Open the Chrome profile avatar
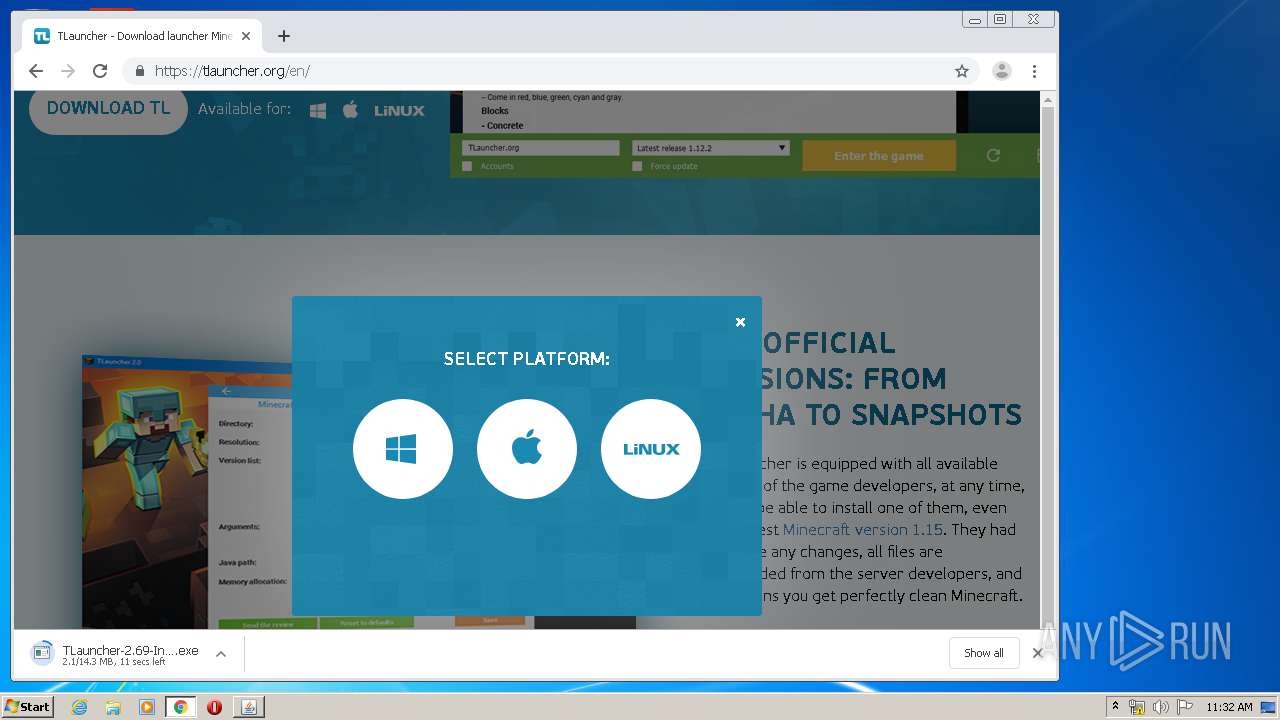Screen dimensions: 1280x720 coord(1001,71)
